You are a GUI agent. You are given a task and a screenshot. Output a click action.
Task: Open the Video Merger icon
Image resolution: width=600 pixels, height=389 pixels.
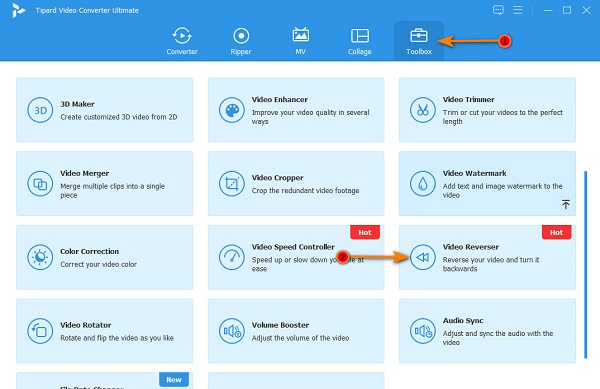(40, 184)
